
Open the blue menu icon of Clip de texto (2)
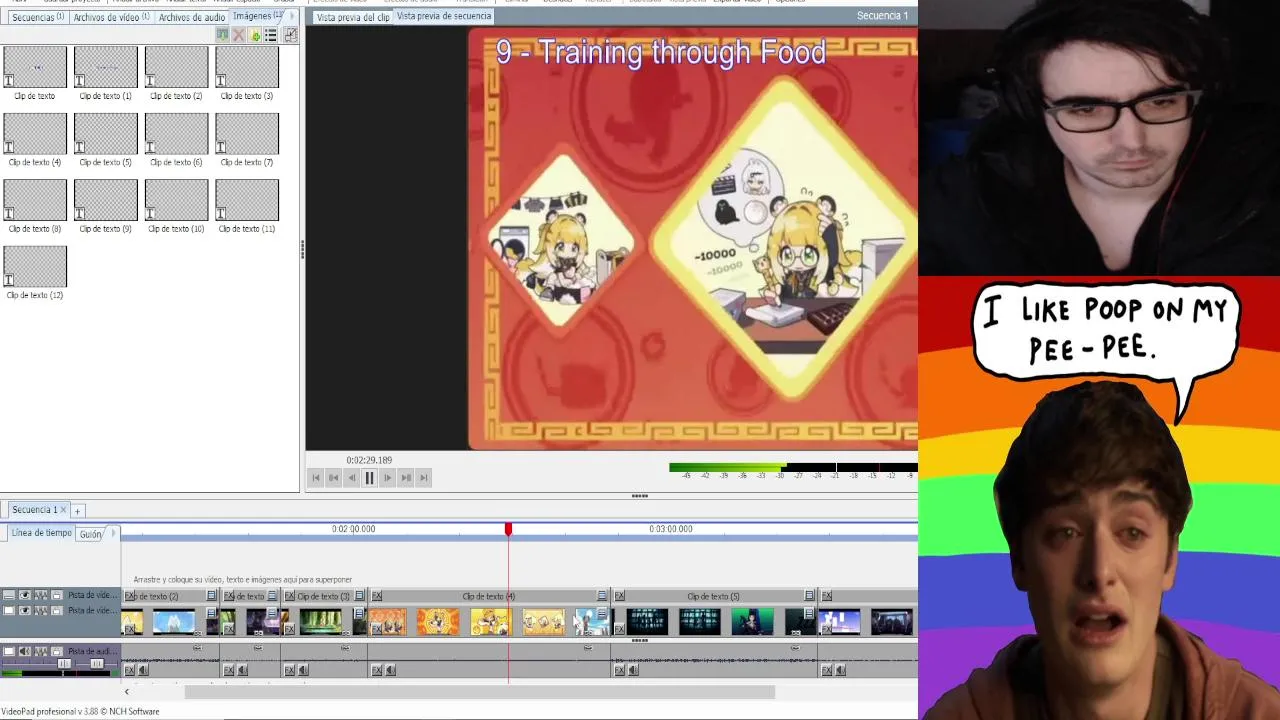(211, 596)
